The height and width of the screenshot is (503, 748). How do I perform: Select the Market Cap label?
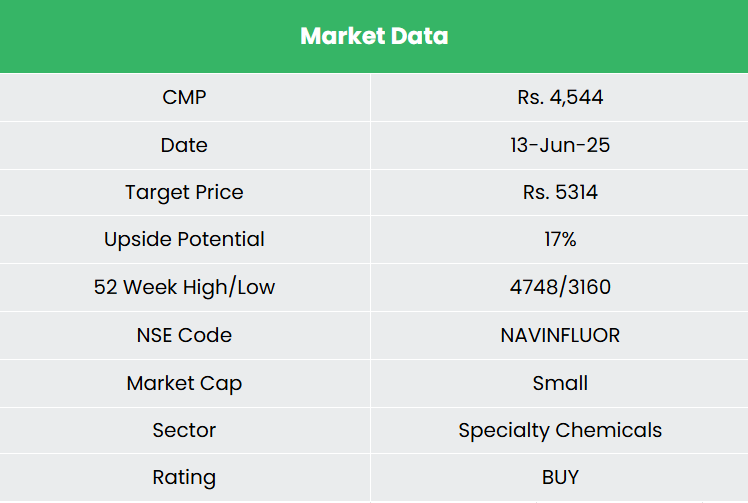click(x=184, y=383)
